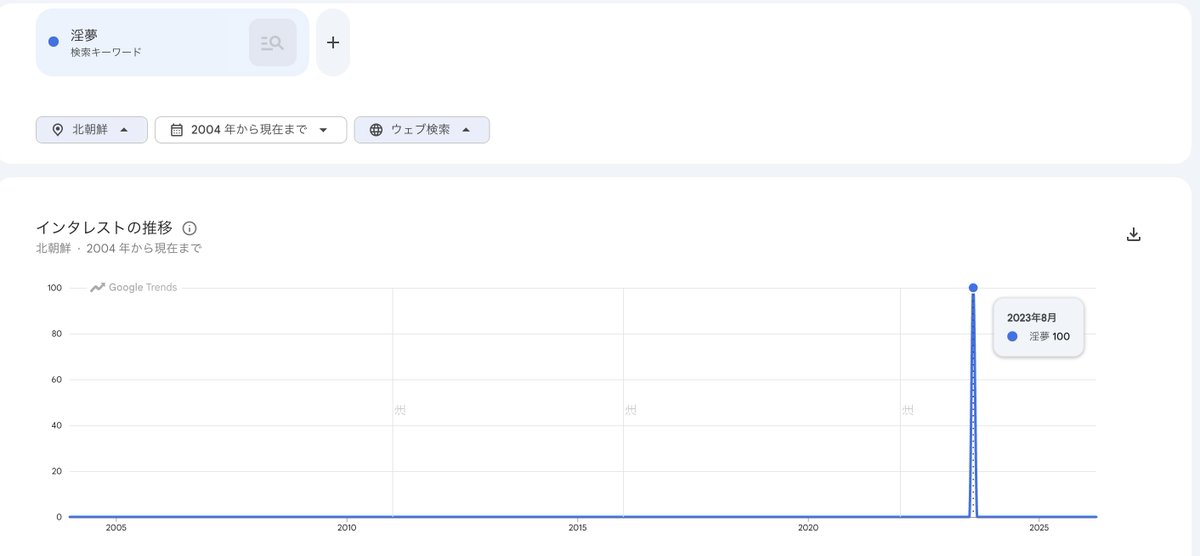Click the location pin icon in the region filter
1200x556 pixels.
pyautogui.click(x=57, y=130)
